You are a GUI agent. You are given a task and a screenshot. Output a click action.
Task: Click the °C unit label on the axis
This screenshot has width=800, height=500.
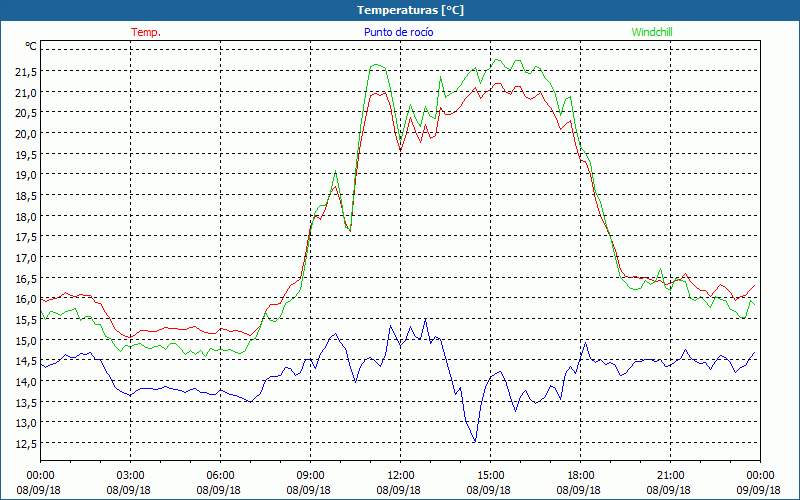[x=31, y=46]
